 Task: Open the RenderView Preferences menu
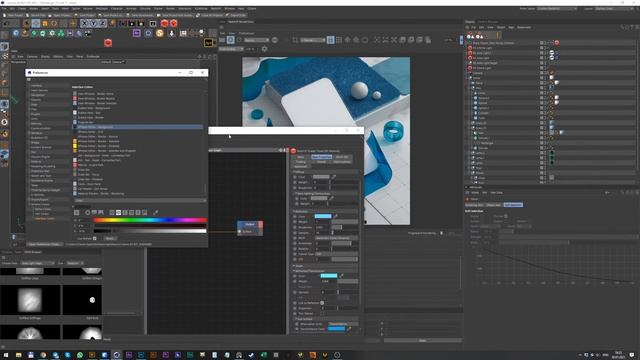point(247,33)
